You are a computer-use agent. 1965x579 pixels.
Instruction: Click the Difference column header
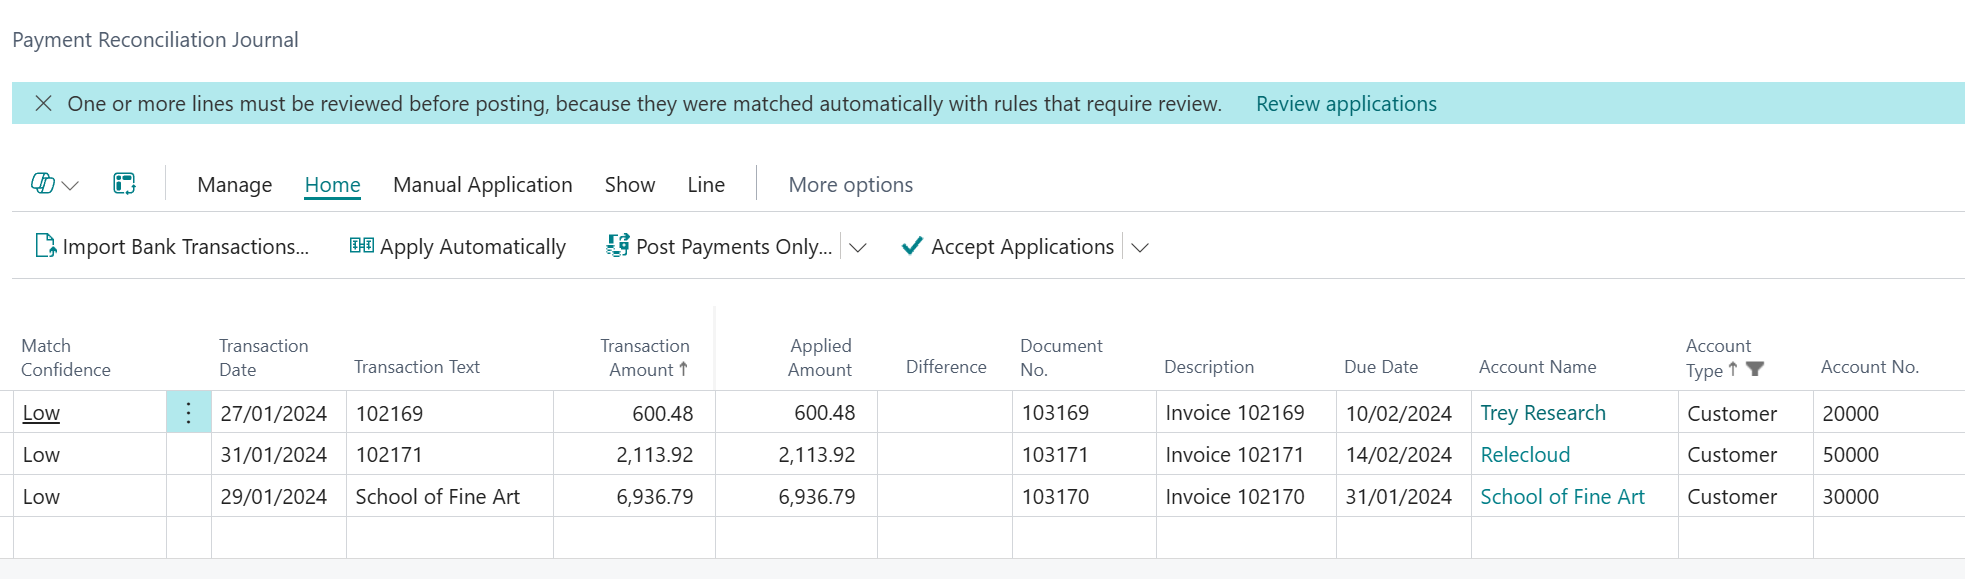(946, 367)
